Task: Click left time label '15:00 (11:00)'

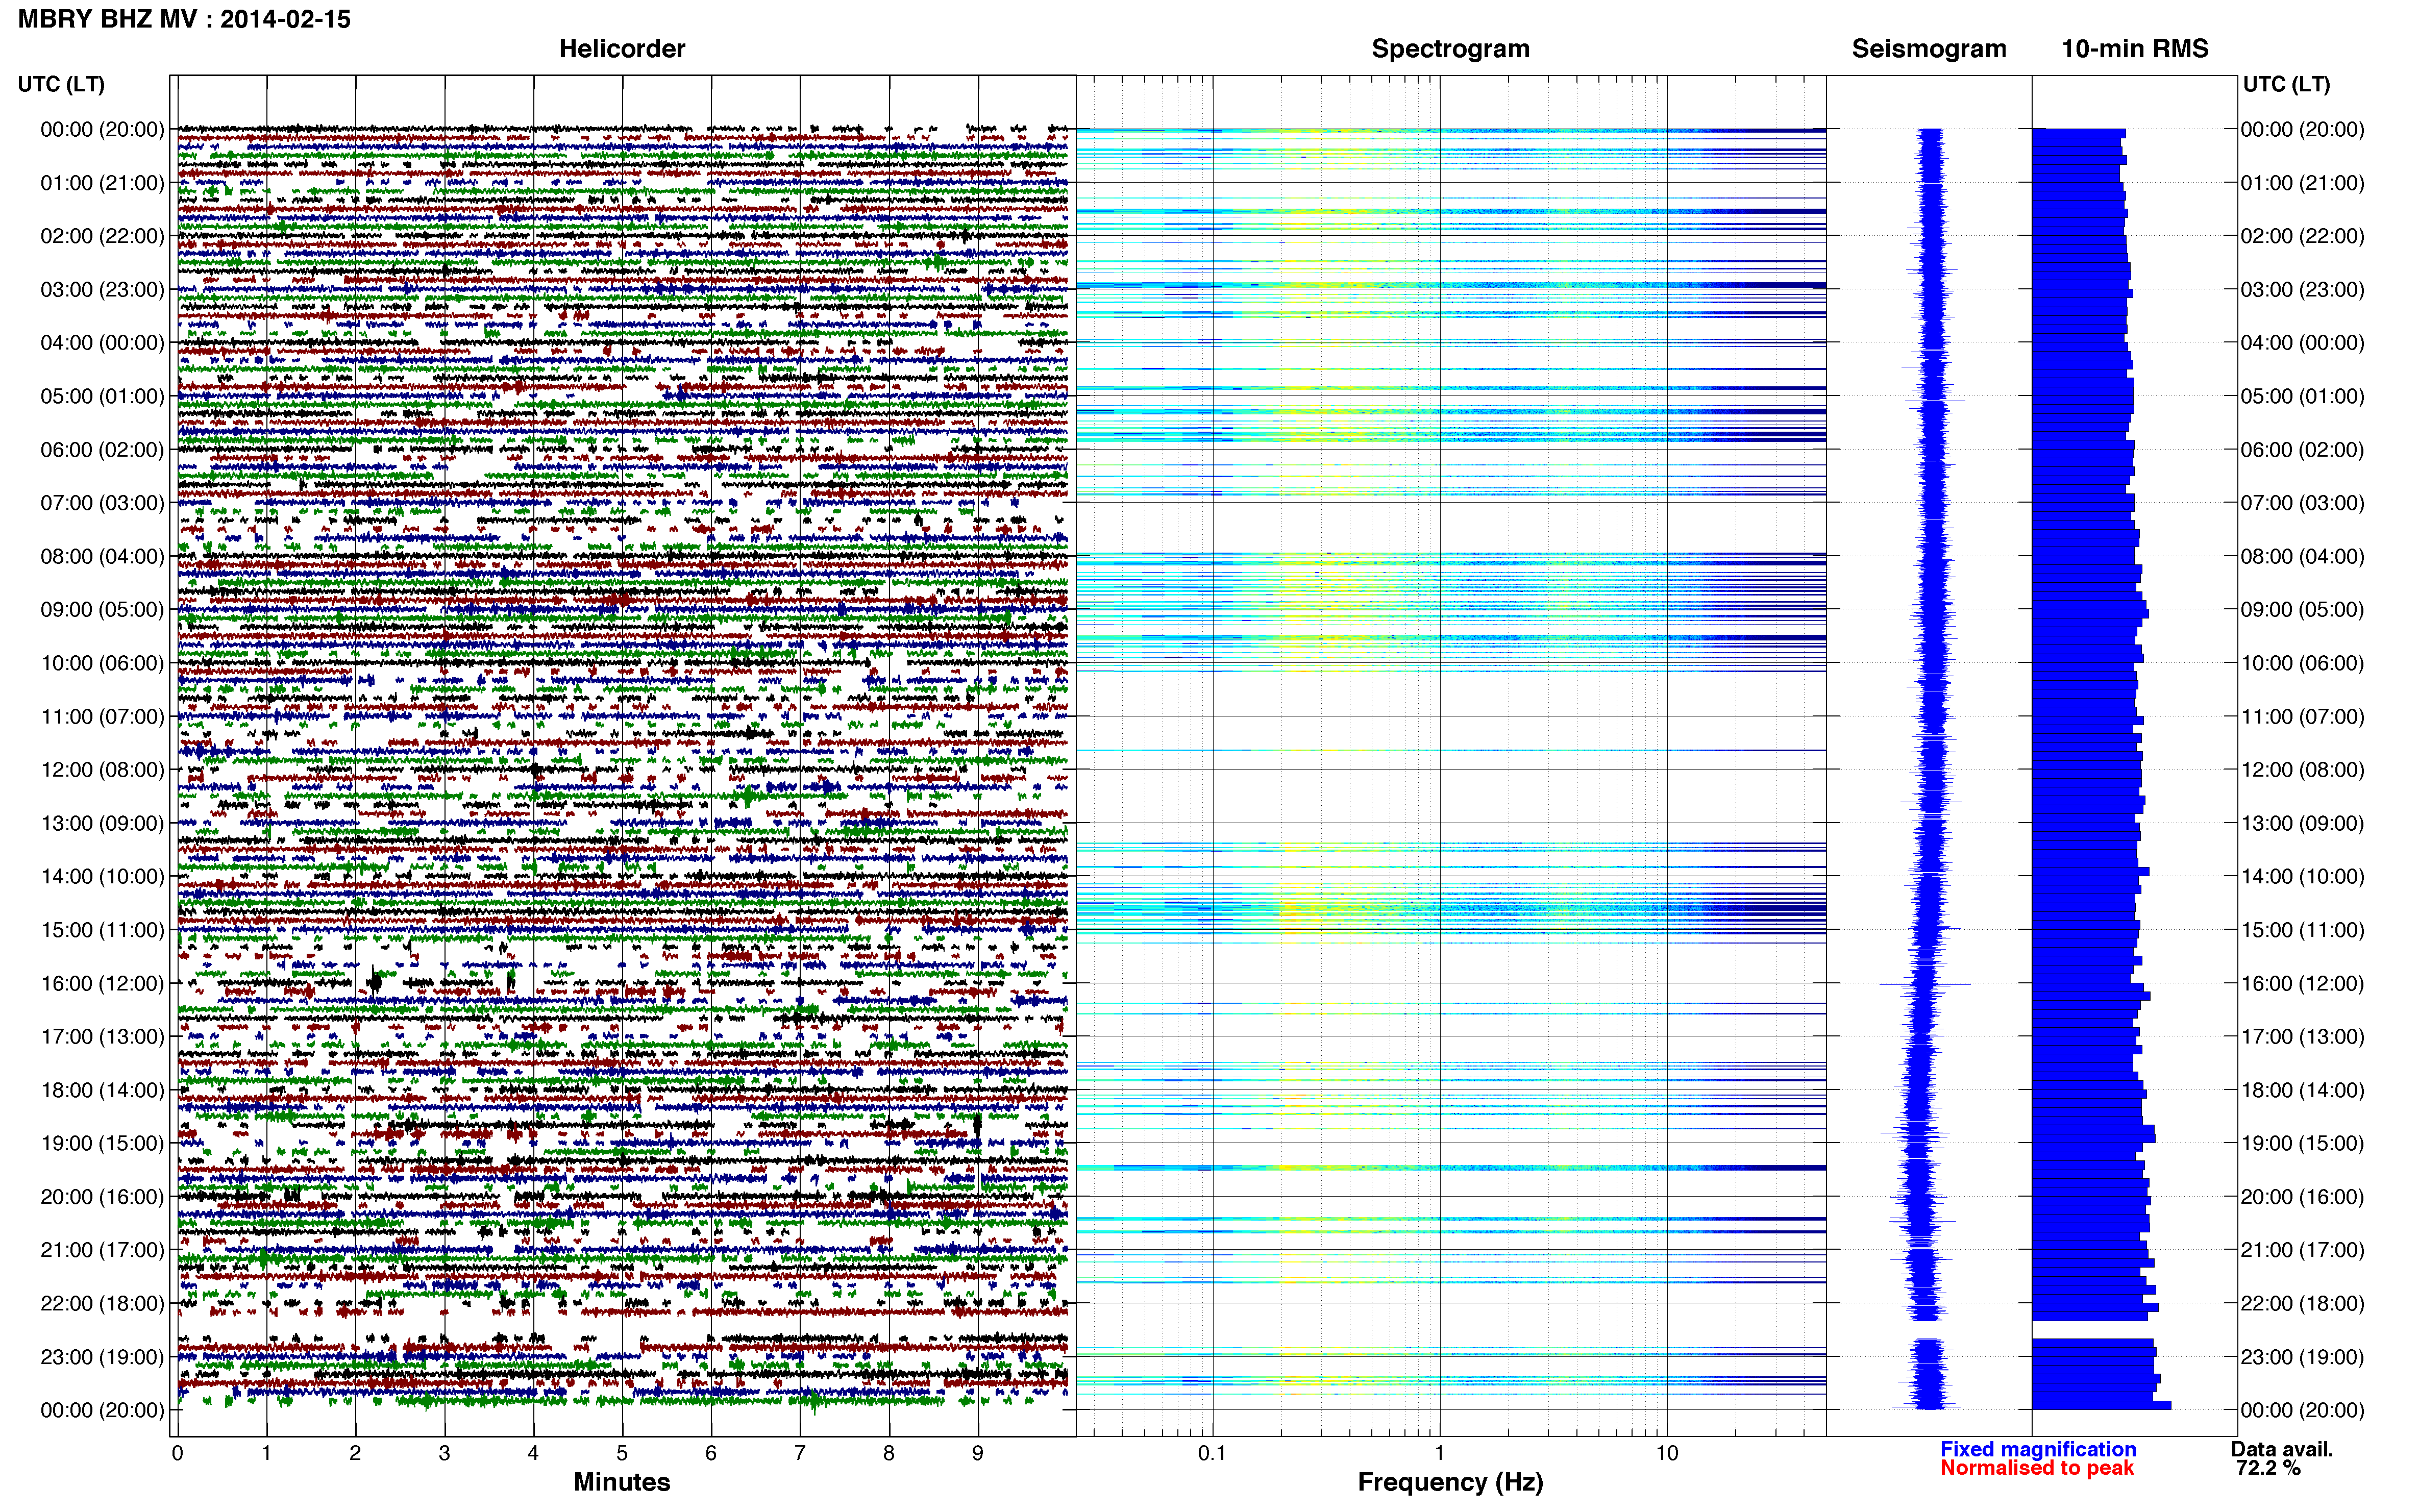Action: pyautogui.click(x=102, y=930)
